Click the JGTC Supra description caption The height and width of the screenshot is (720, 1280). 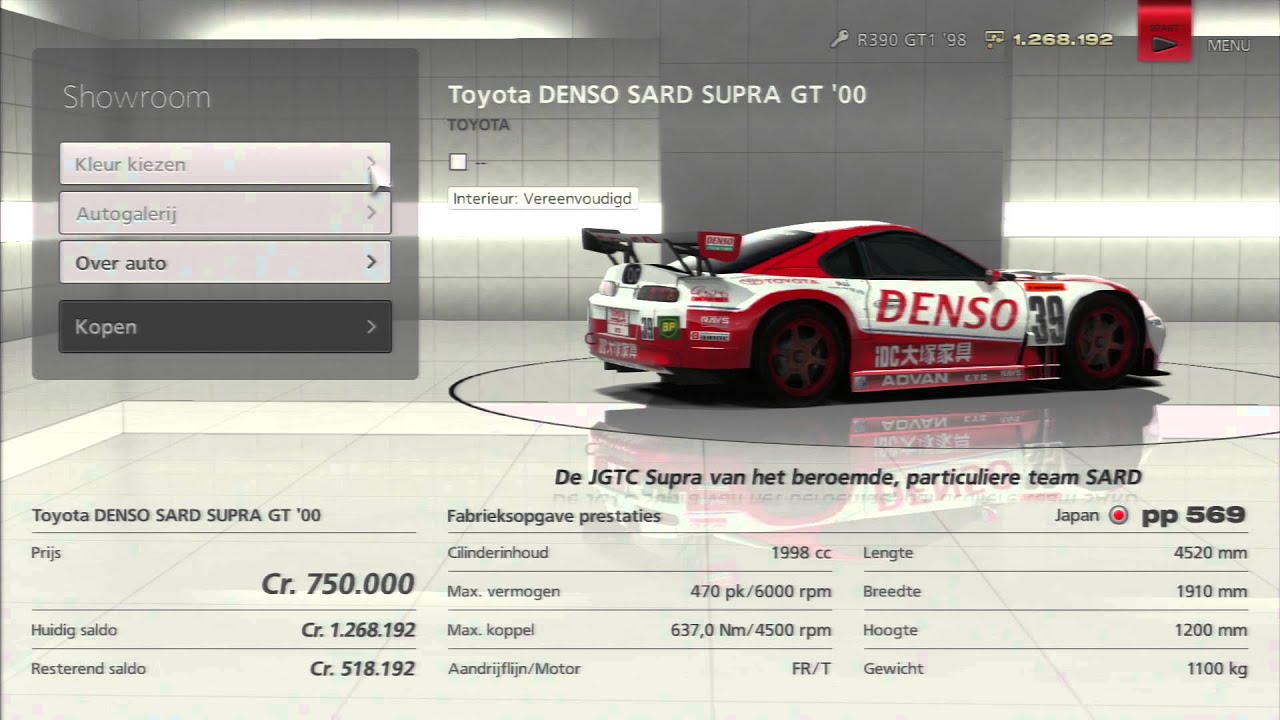coord(848,477)
